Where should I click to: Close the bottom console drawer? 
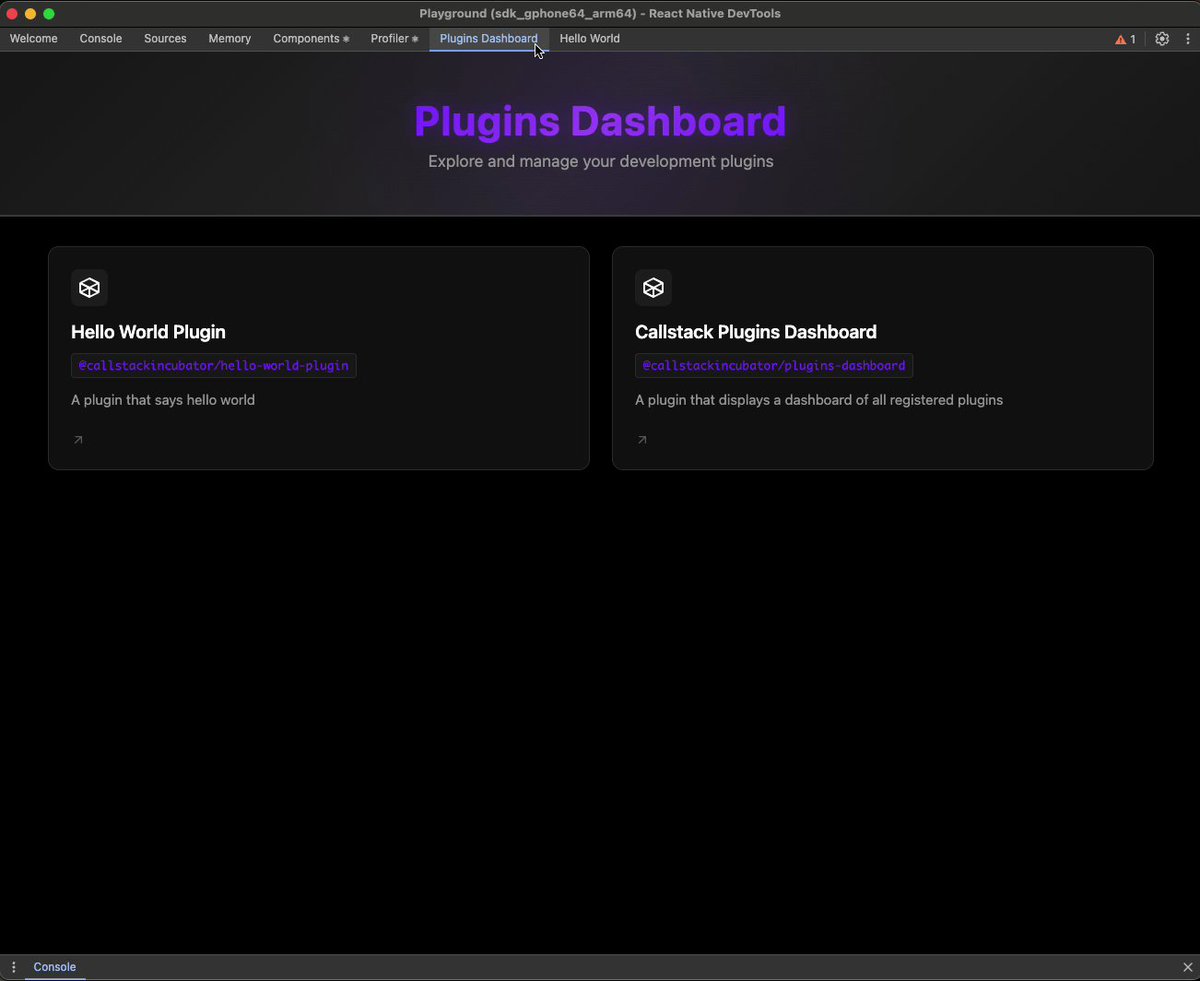[1188, 967]
